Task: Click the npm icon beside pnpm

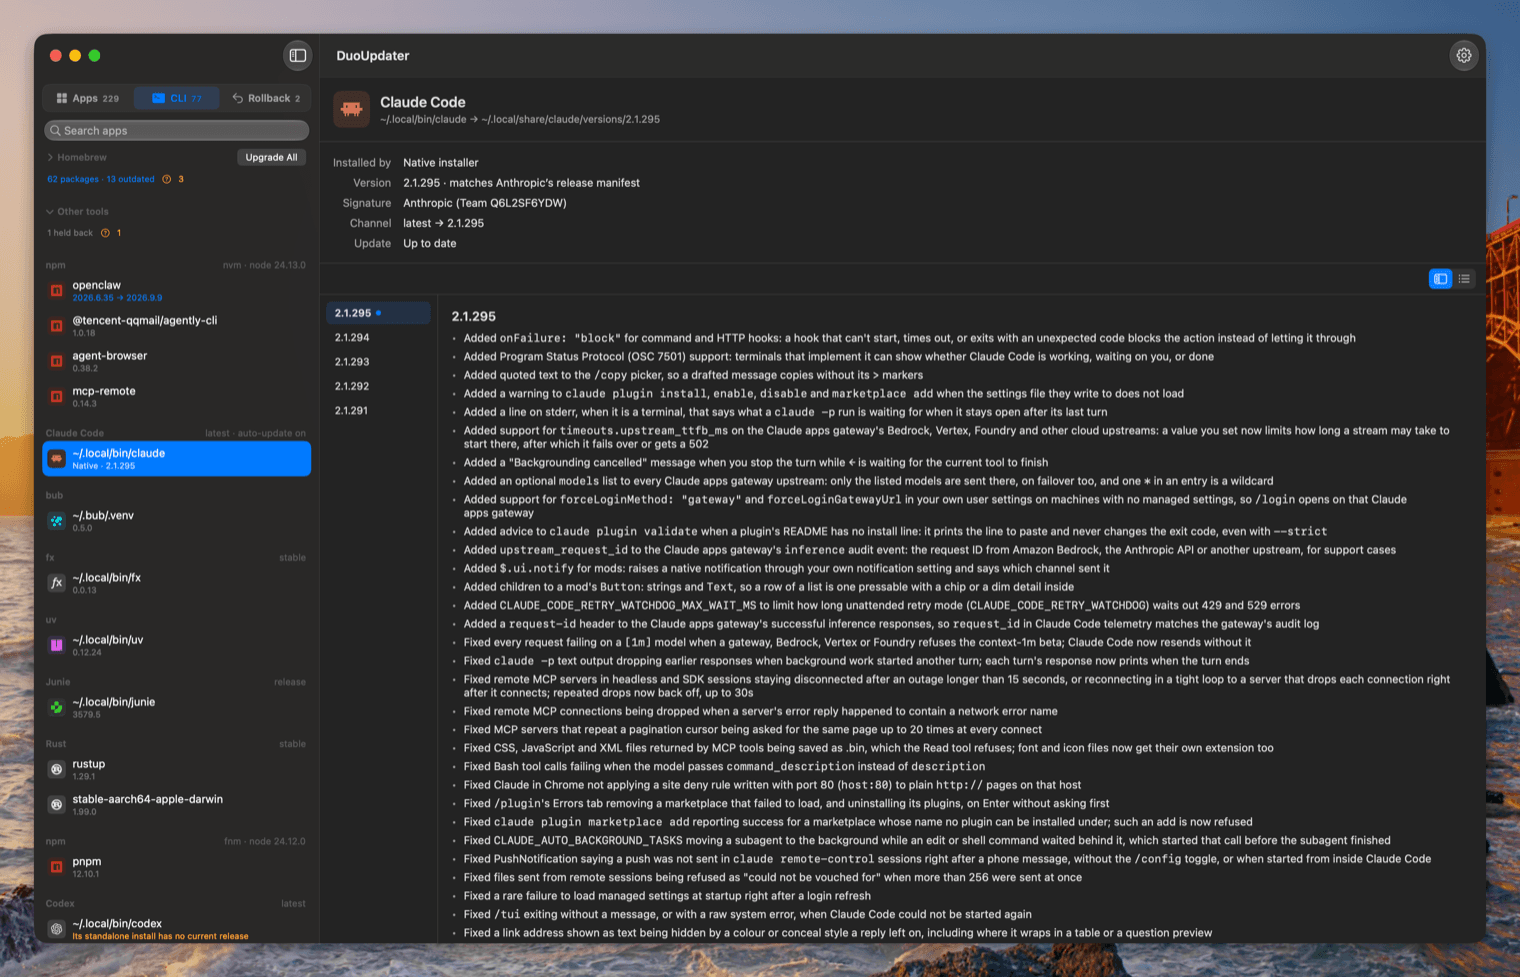Action: coord(57,867)
